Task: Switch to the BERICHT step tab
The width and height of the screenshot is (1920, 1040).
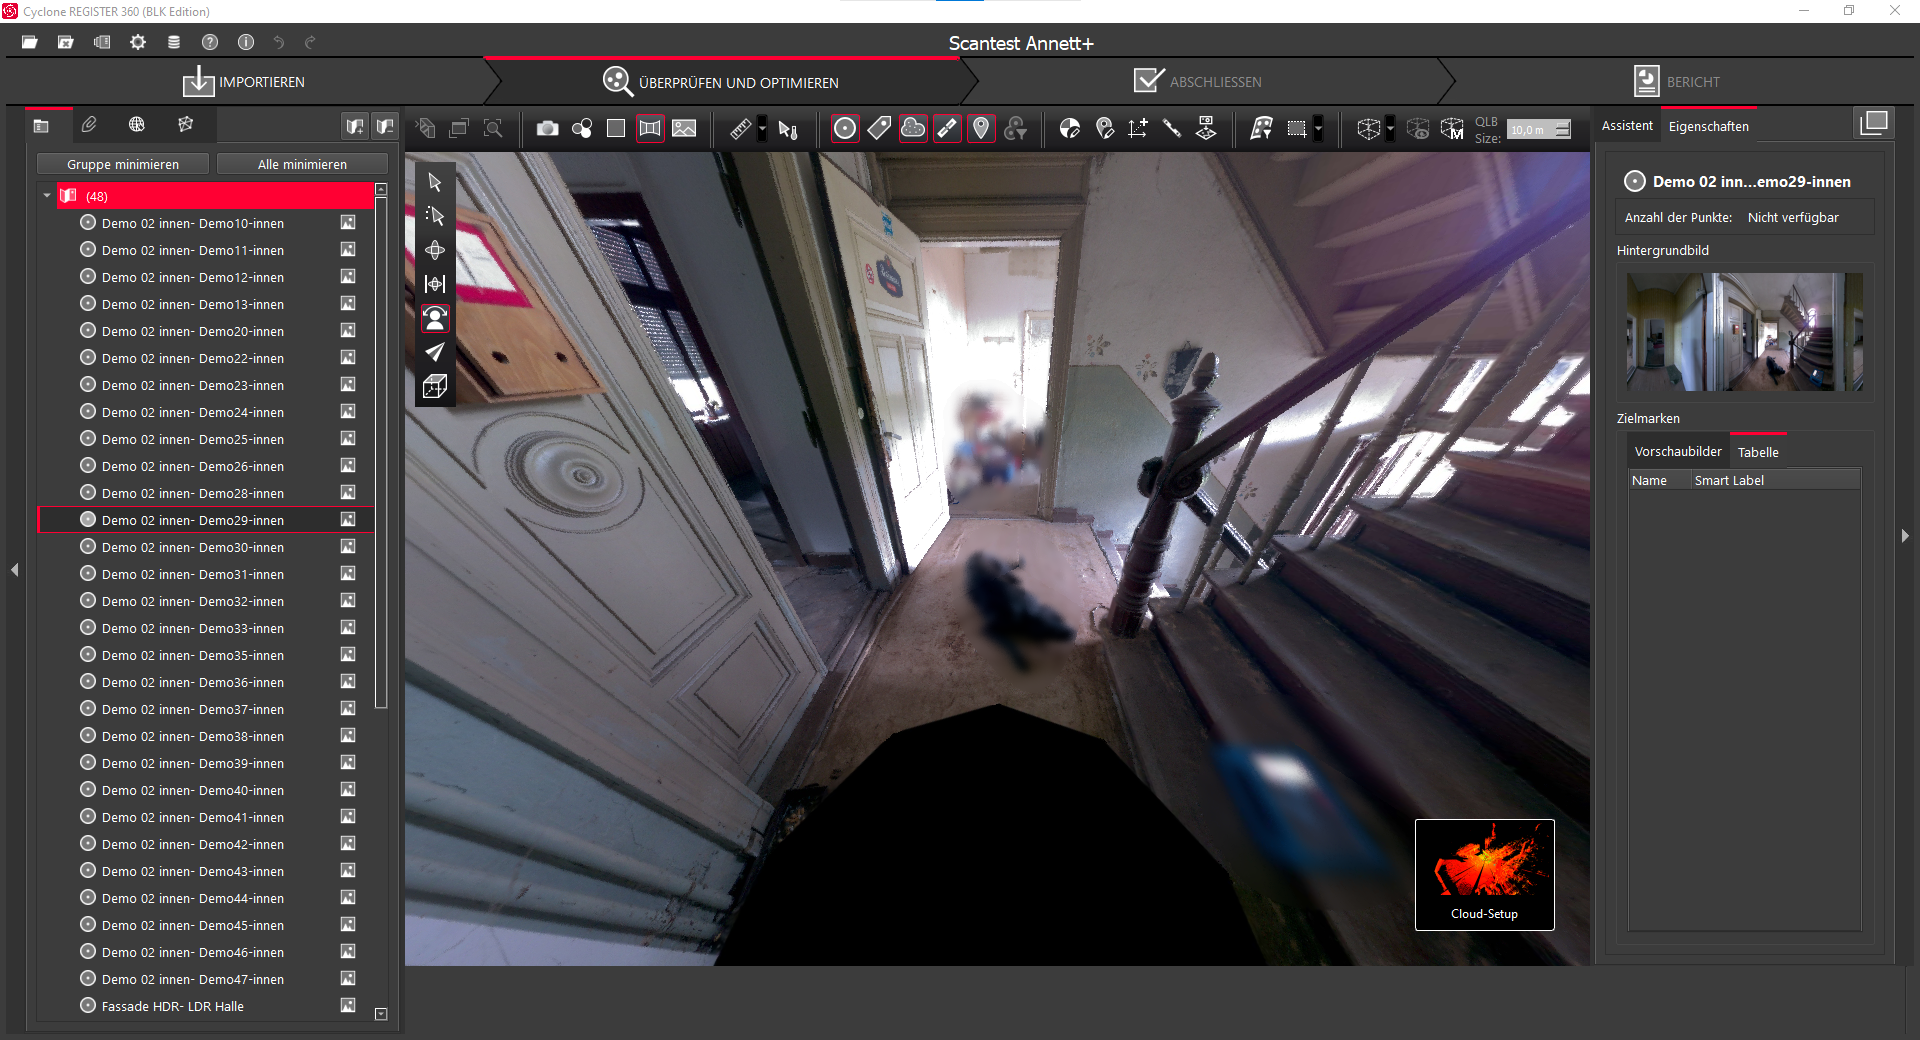Action: point(1677,82)
